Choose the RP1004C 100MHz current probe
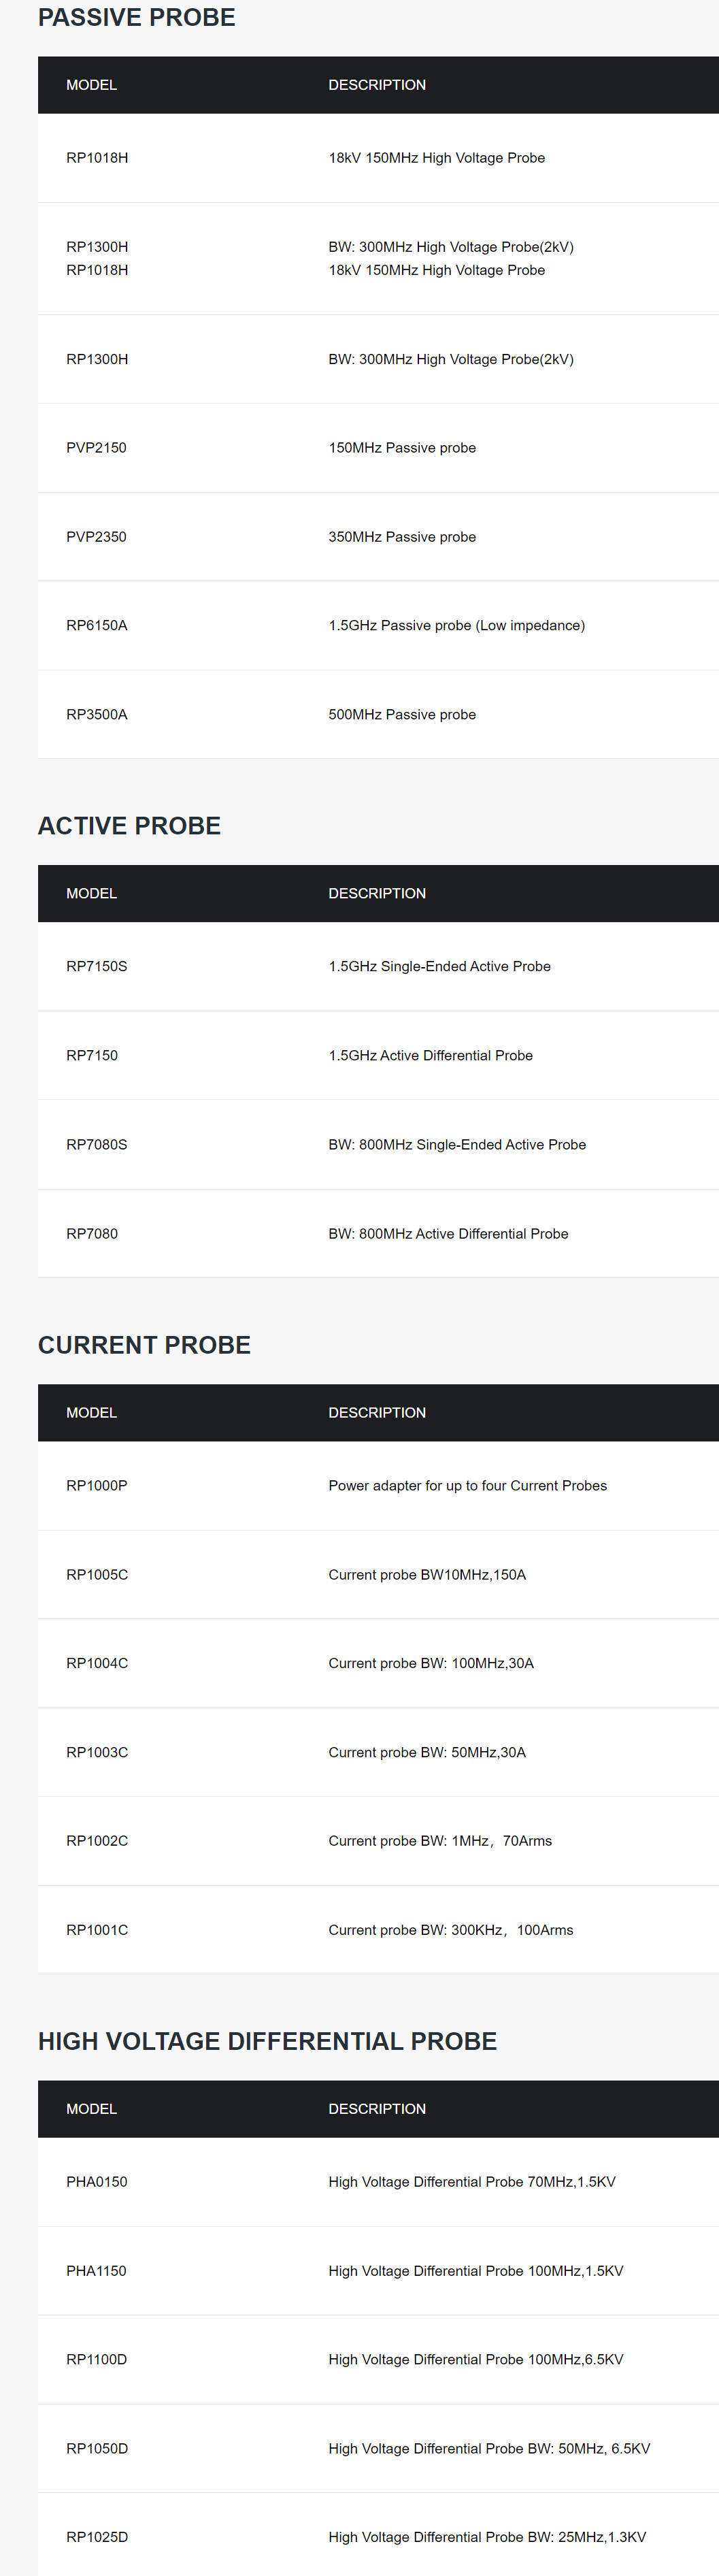The image size is (719, 2576). (378, 1664)
